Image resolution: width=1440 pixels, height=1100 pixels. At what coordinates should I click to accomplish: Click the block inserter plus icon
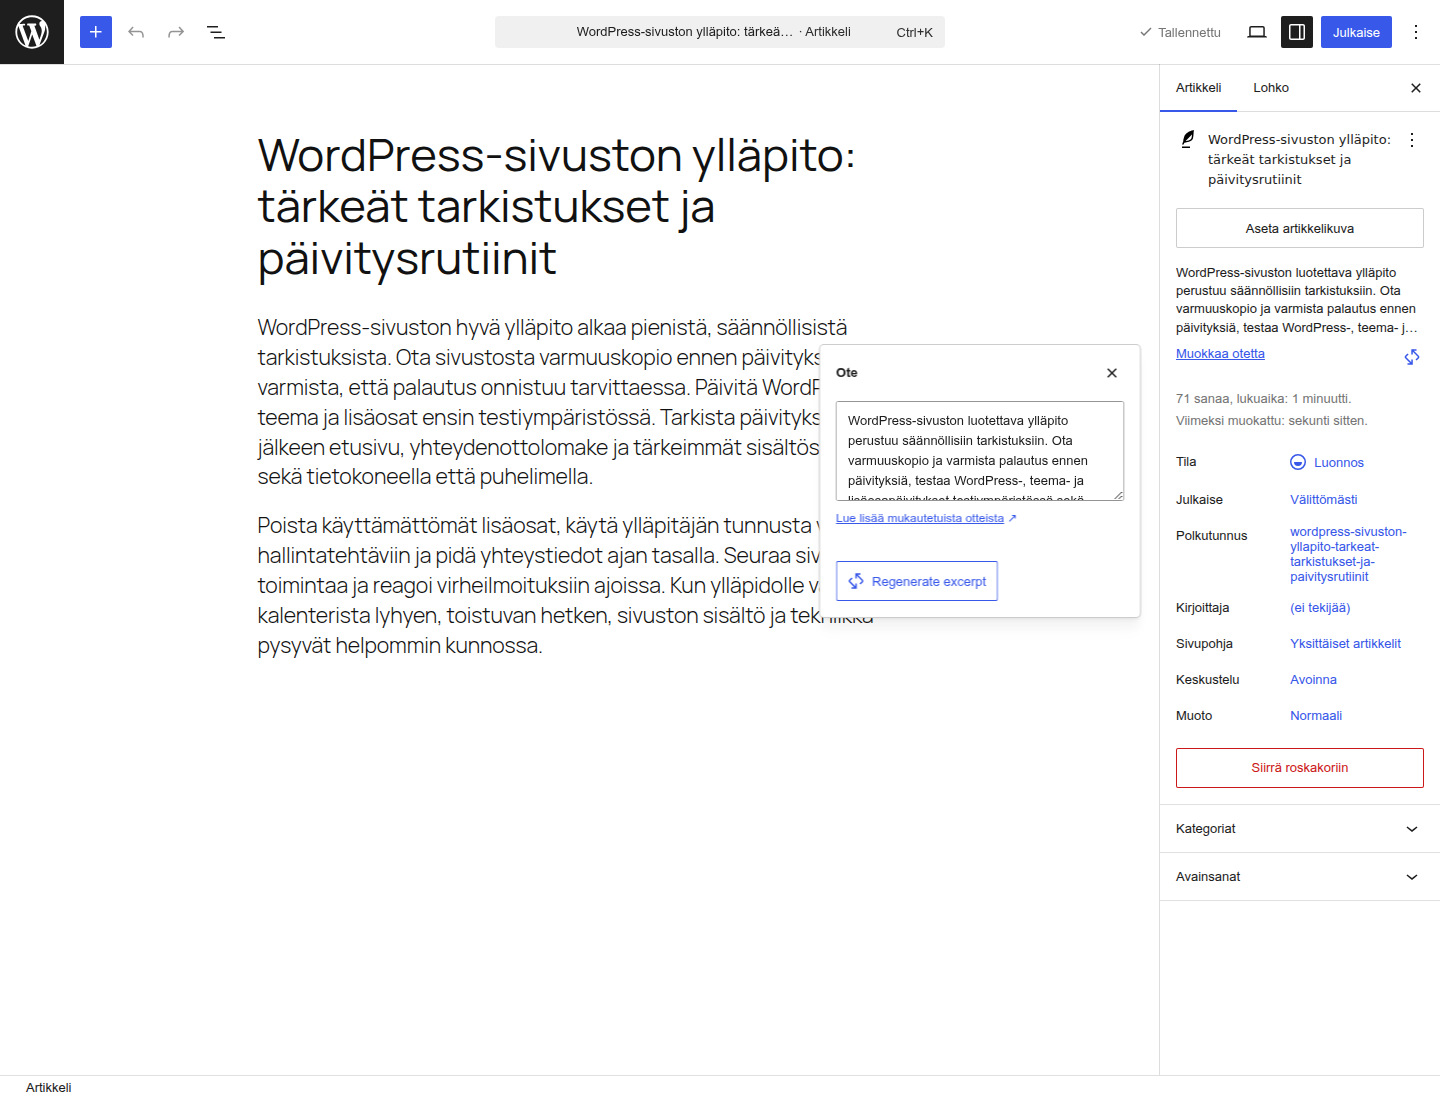tap(96, 32)
